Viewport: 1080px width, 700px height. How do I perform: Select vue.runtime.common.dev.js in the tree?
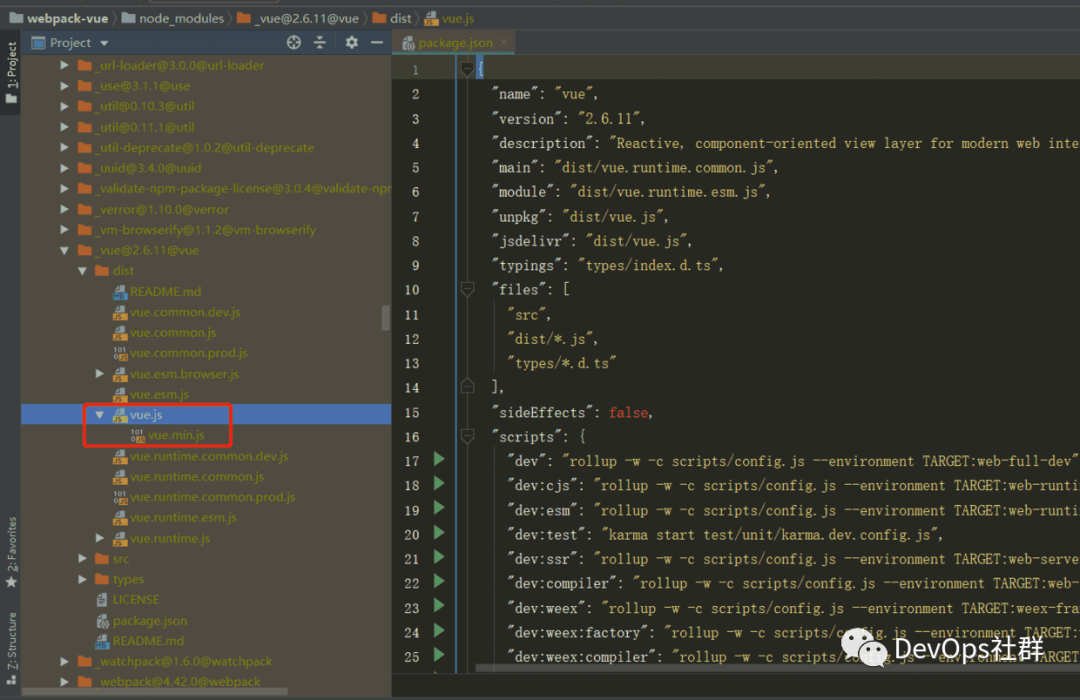209,456
